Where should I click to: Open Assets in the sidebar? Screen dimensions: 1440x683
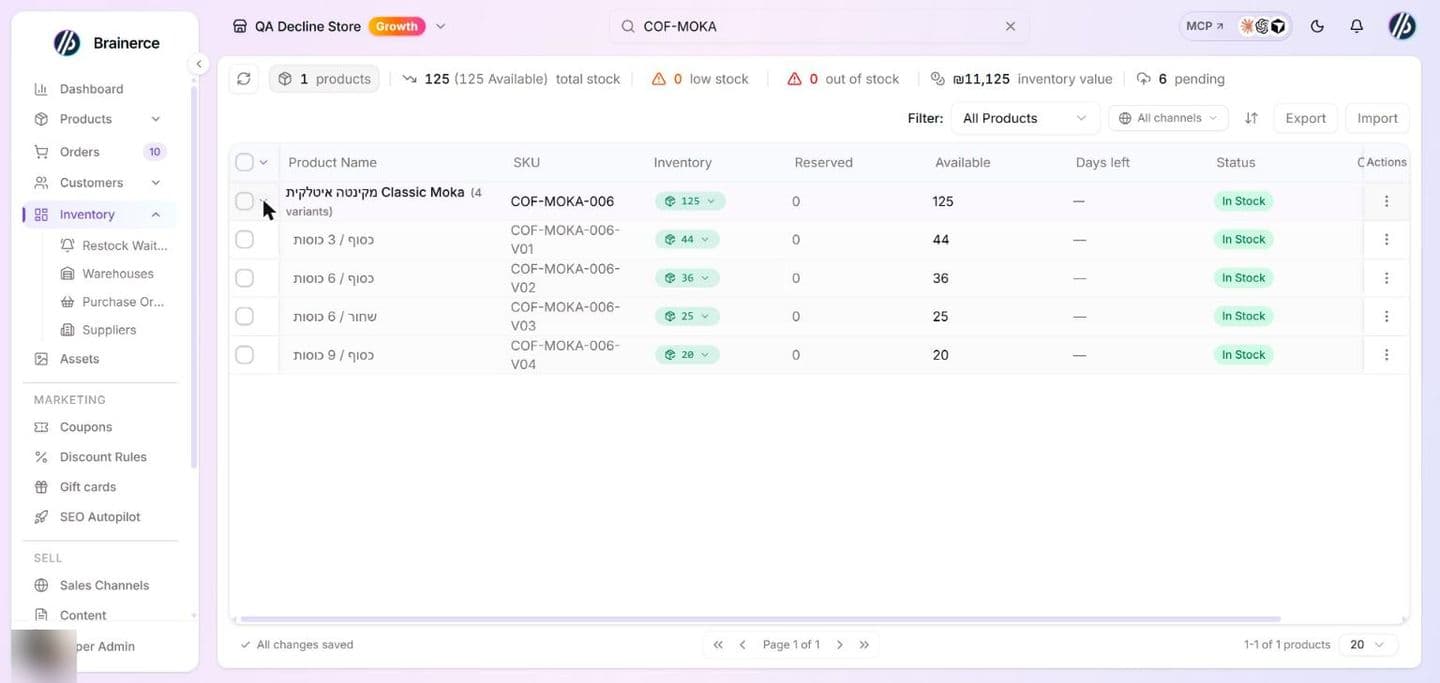click(79, 359)
